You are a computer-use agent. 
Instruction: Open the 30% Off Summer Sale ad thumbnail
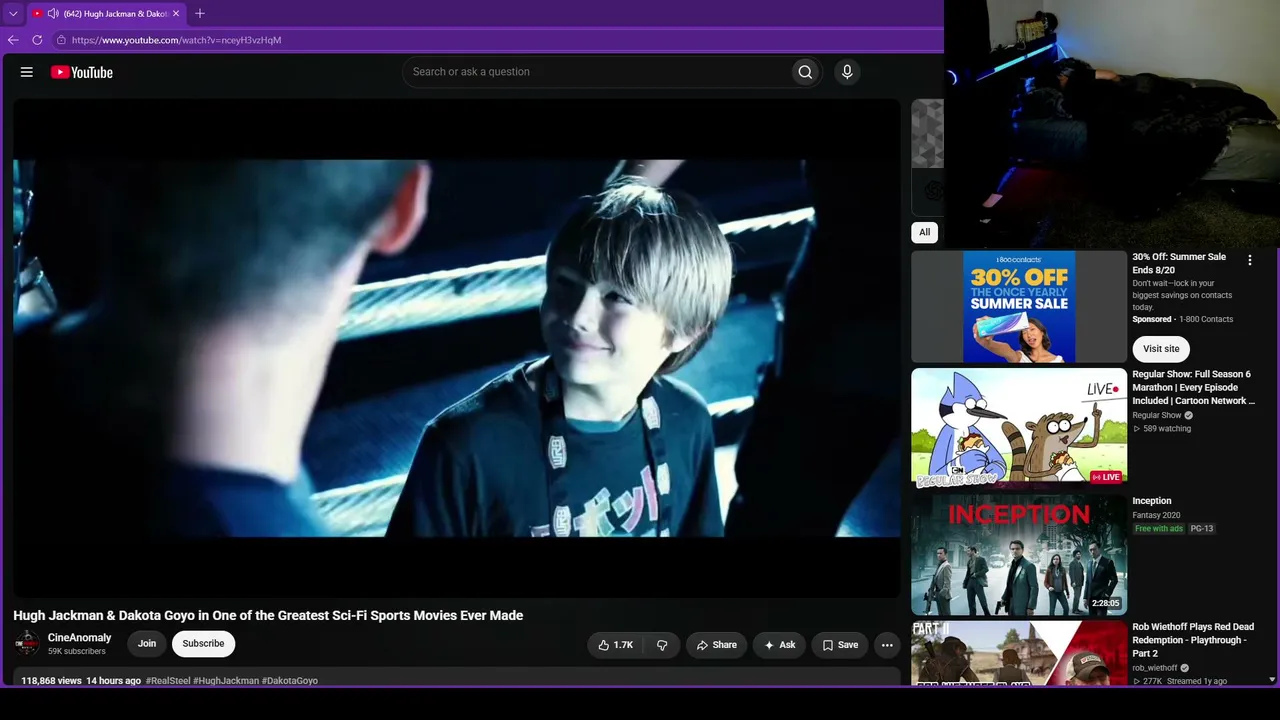pyautogui.click(x=1019, y=306)
